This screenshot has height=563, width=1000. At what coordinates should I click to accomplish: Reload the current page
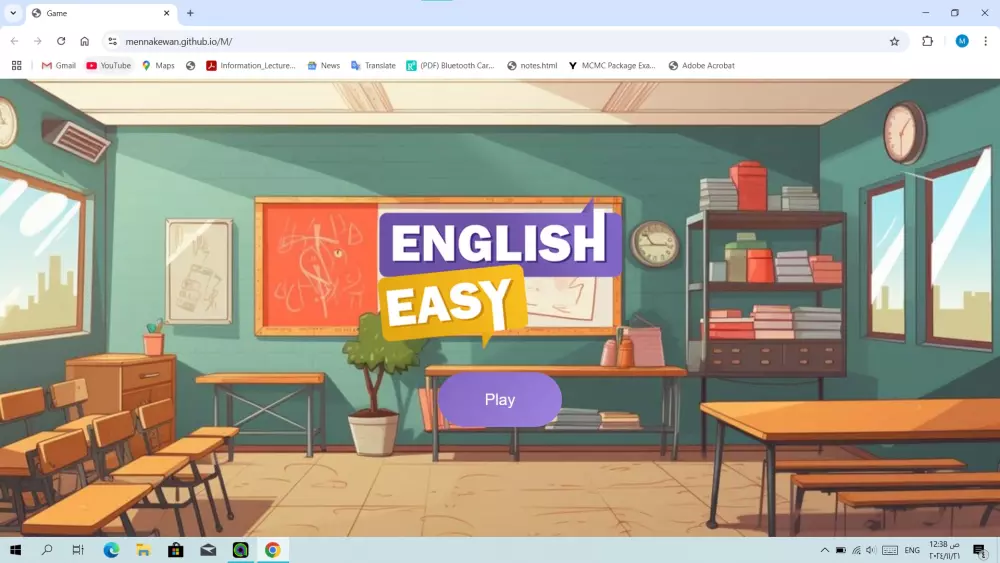click(61, 41)
